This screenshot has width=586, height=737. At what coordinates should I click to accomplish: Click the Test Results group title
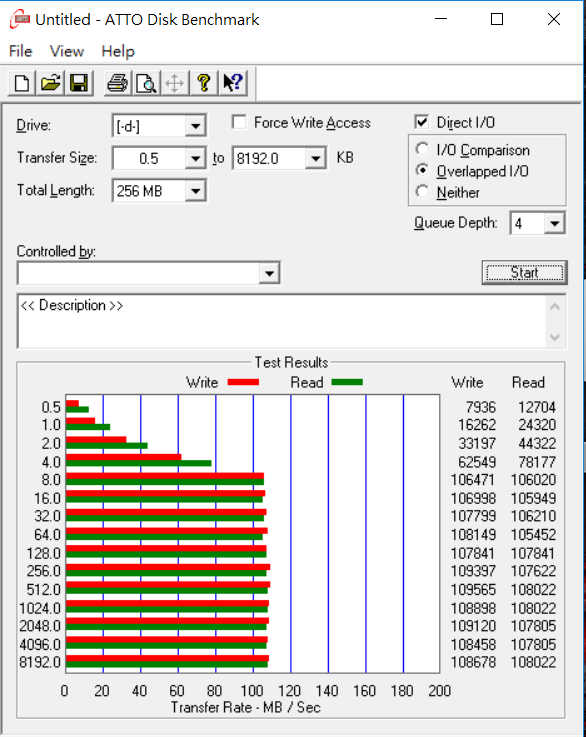click(x=291, y=362)
